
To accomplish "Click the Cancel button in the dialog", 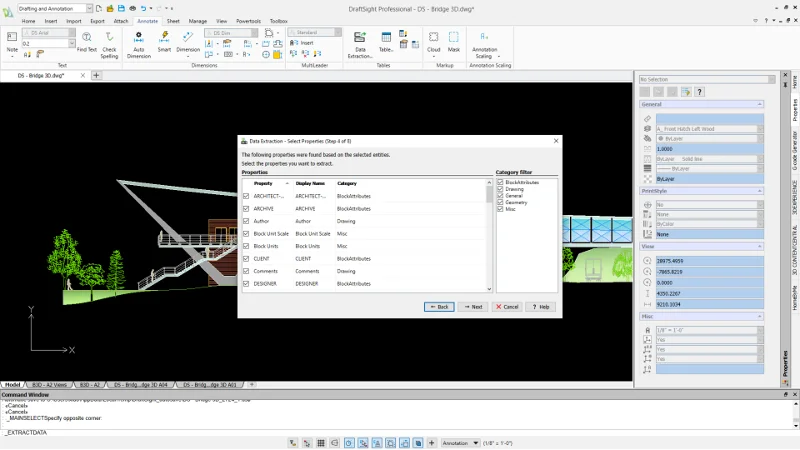I will pos(507,307).
